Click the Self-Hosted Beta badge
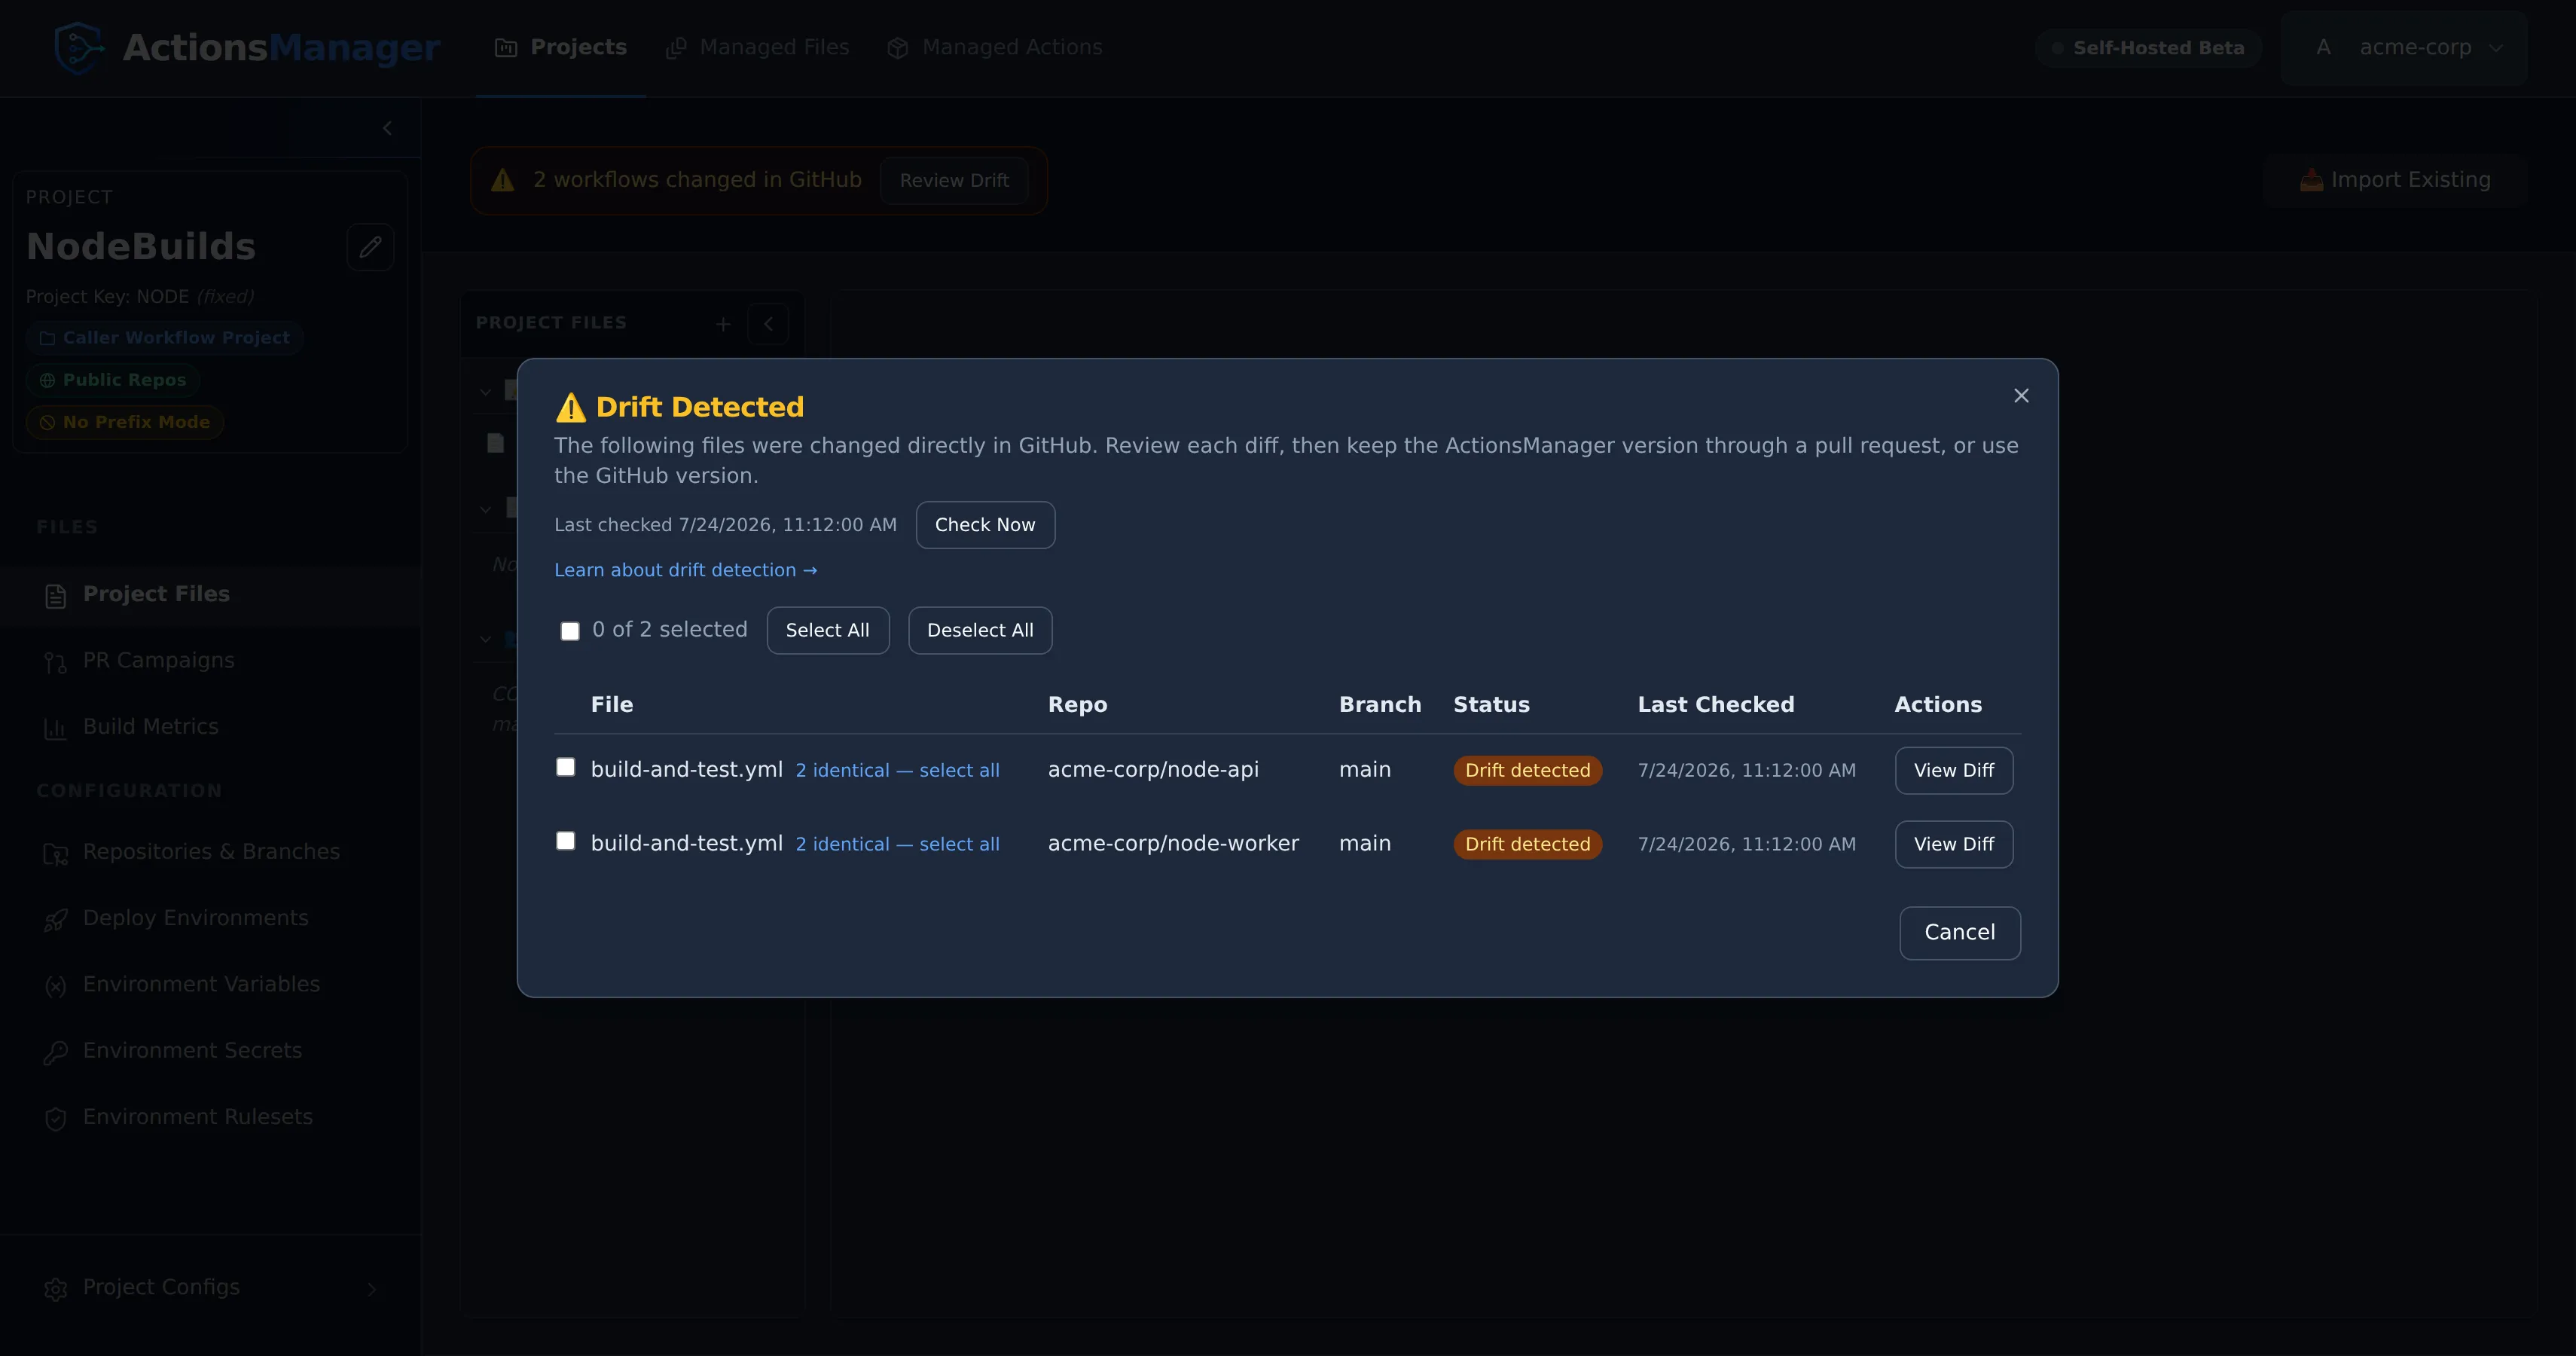The image size is (2576, 1356). coord(2148,48)
